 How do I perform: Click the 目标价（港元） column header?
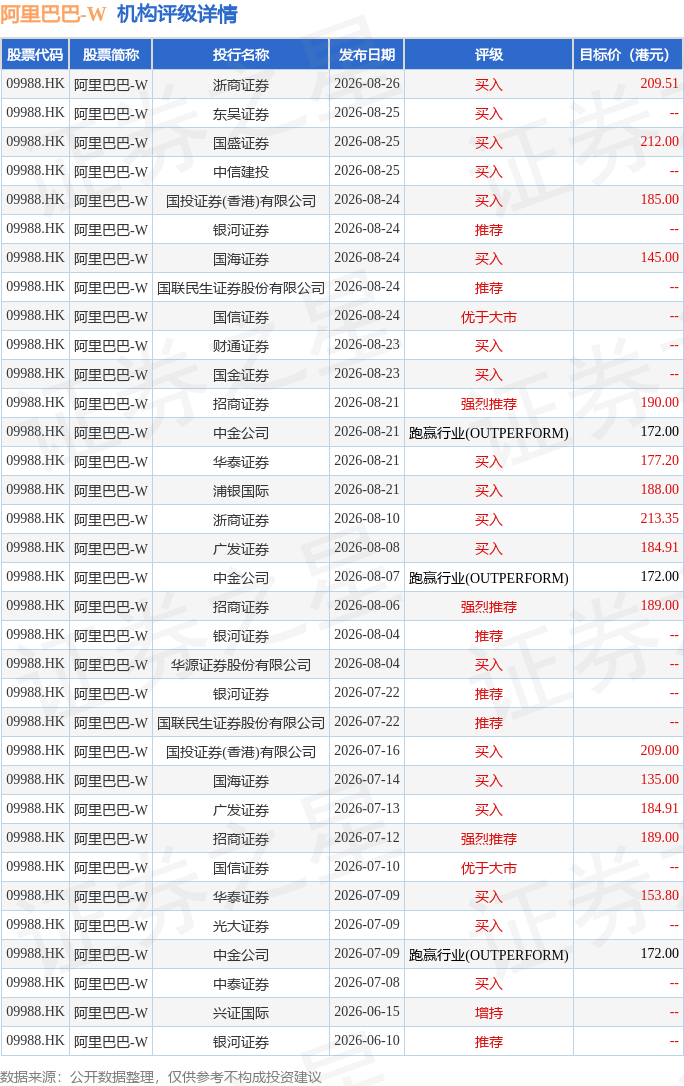point(628,55)
